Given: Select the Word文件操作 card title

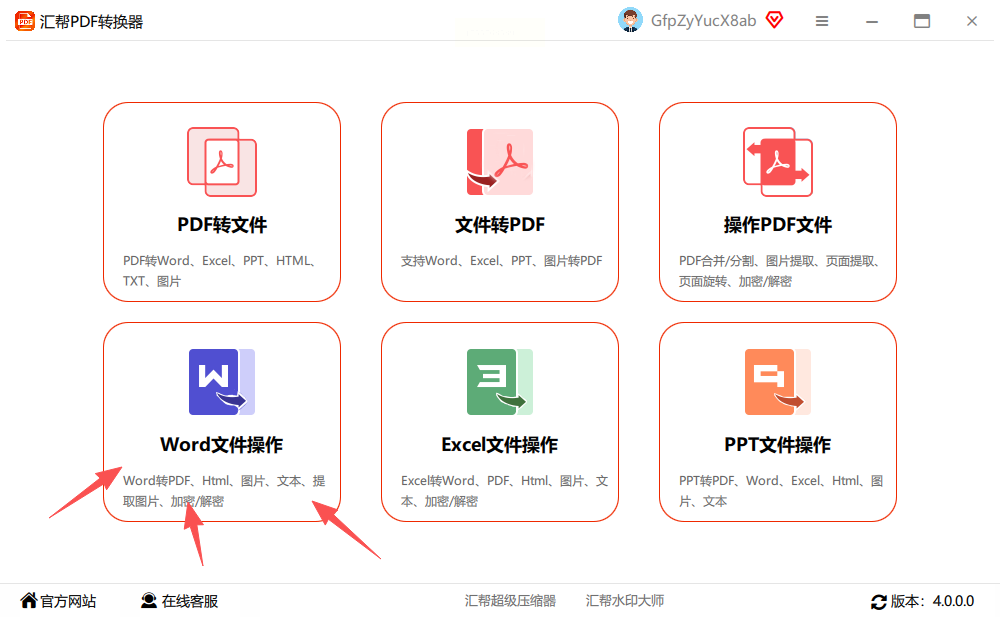Looking at the screenshot, I should pyautogui.click(x=221, y=445).
